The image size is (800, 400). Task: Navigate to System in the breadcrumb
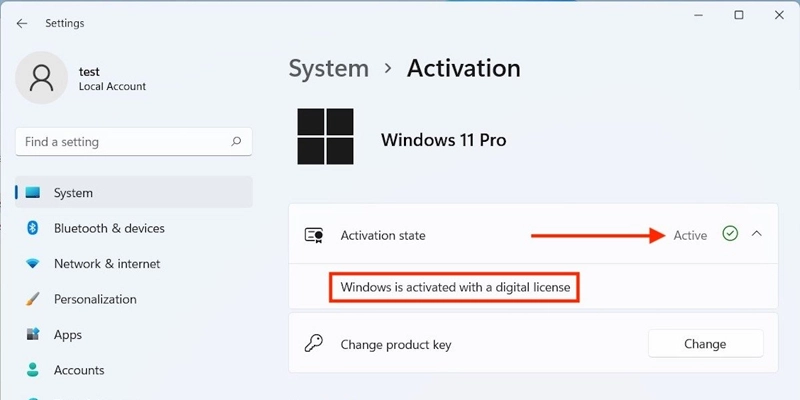click(328, 68)
